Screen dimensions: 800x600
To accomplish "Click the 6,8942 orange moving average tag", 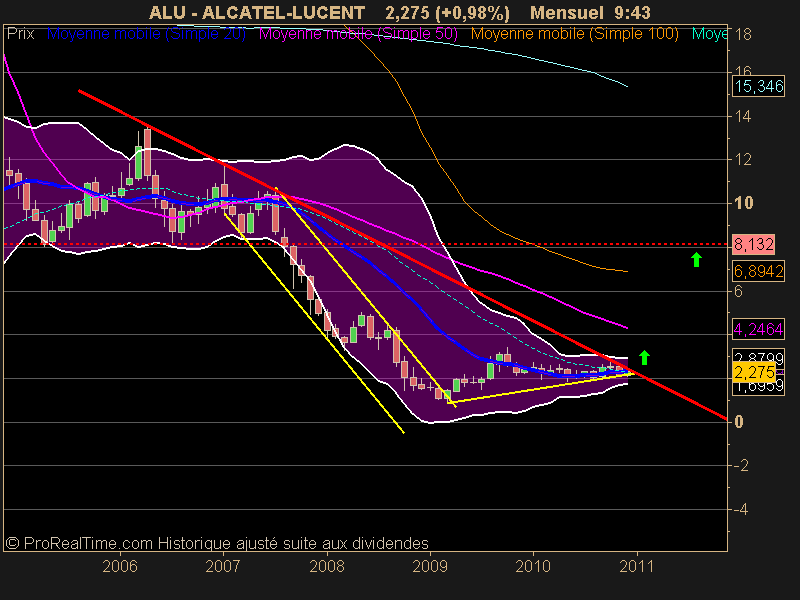I will [759, 271].
